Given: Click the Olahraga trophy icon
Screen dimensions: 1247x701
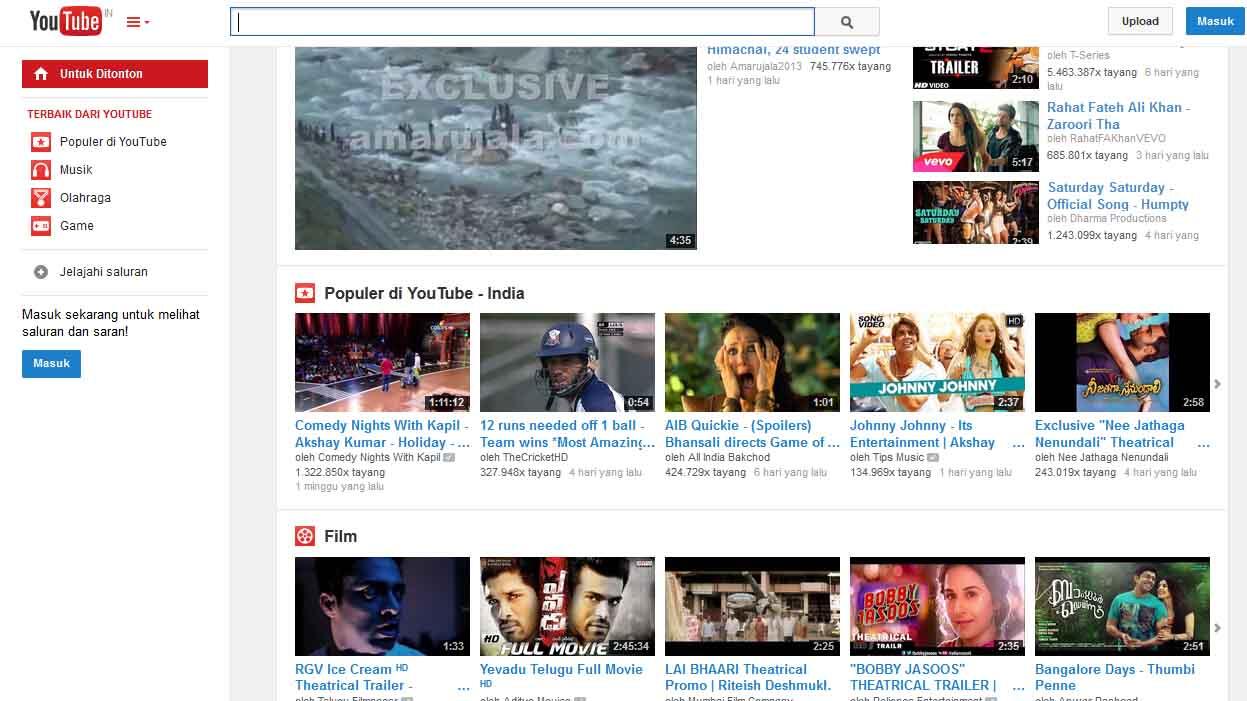Looking at the screenshot, I should 41,198.
